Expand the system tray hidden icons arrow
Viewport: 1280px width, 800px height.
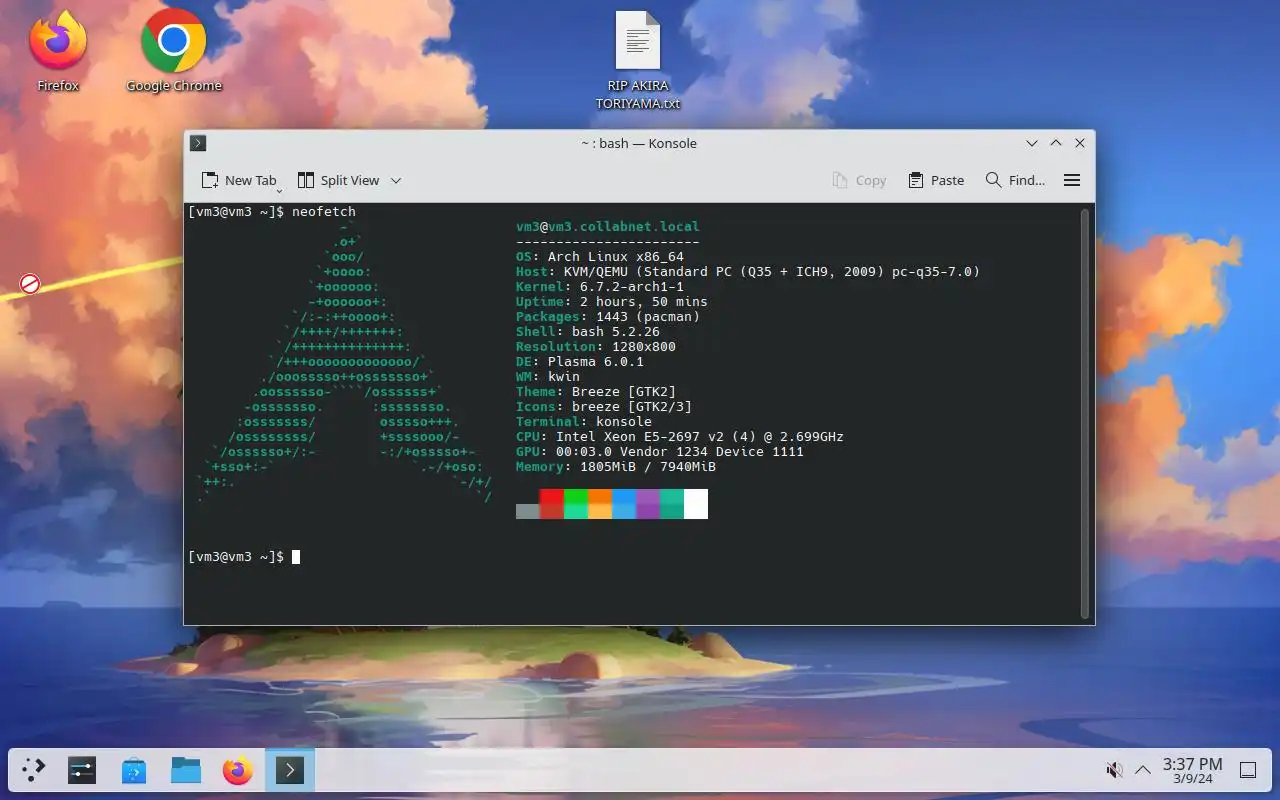pos(1142,770)
